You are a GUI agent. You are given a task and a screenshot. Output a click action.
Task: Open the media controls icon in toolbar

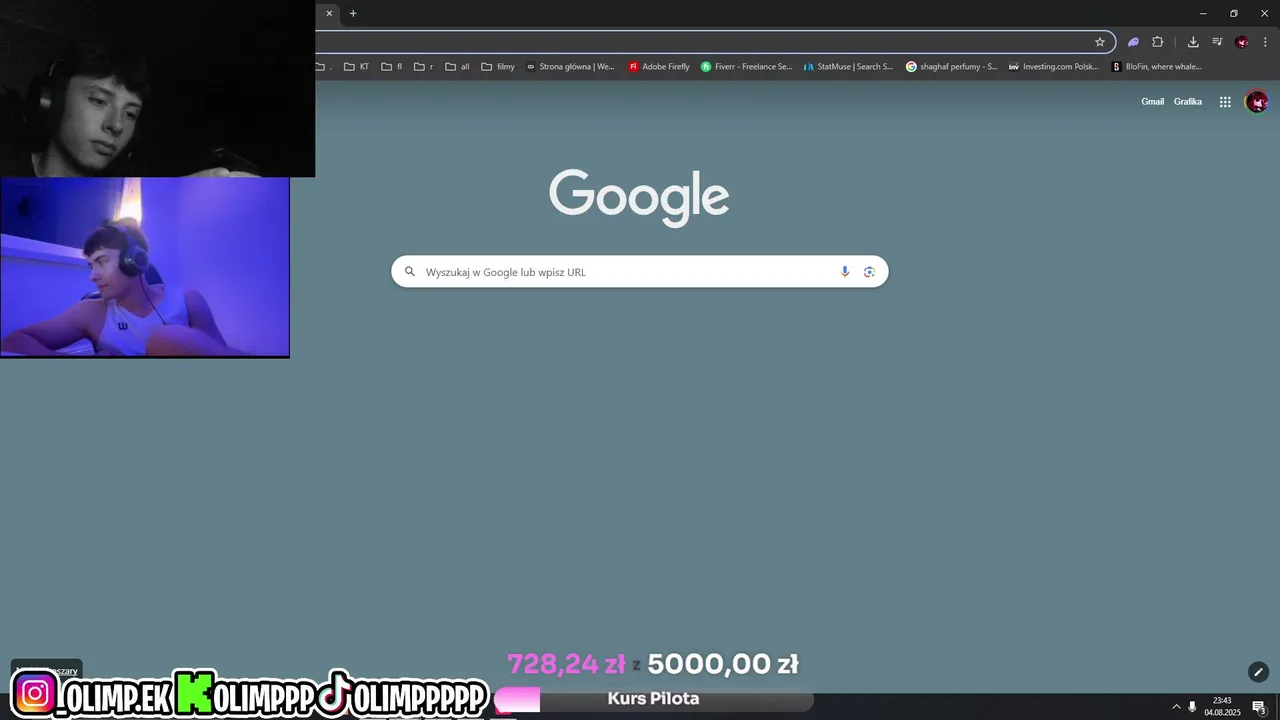click(1217, 42)
